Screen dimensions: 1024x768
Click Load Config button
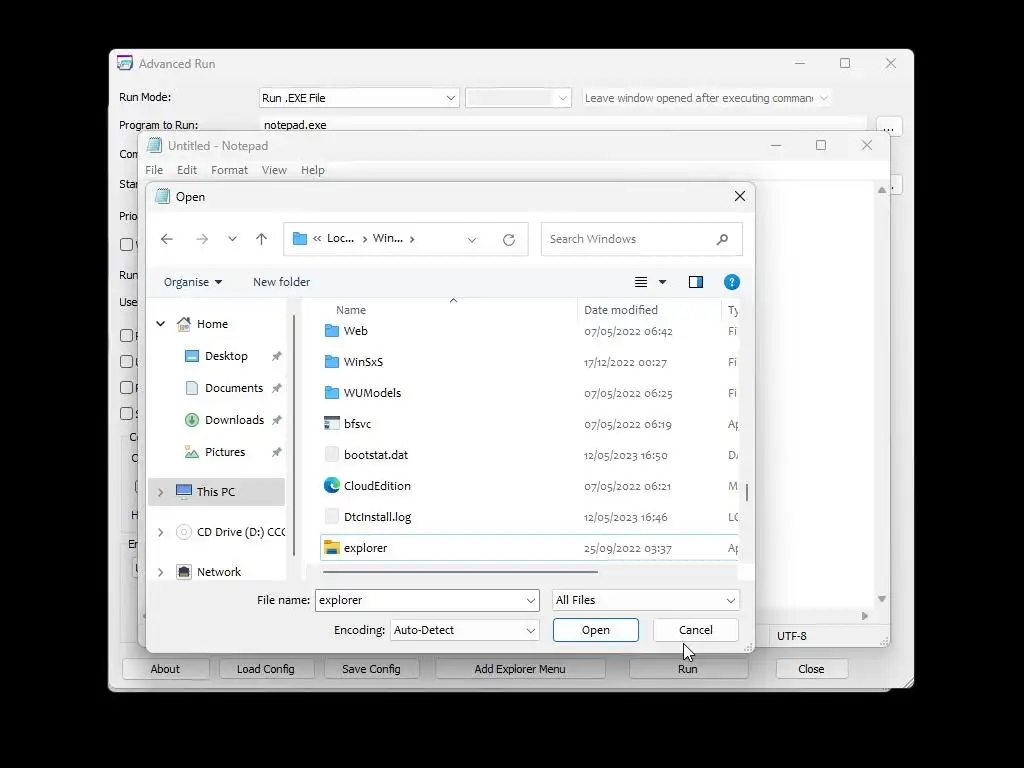266,669
